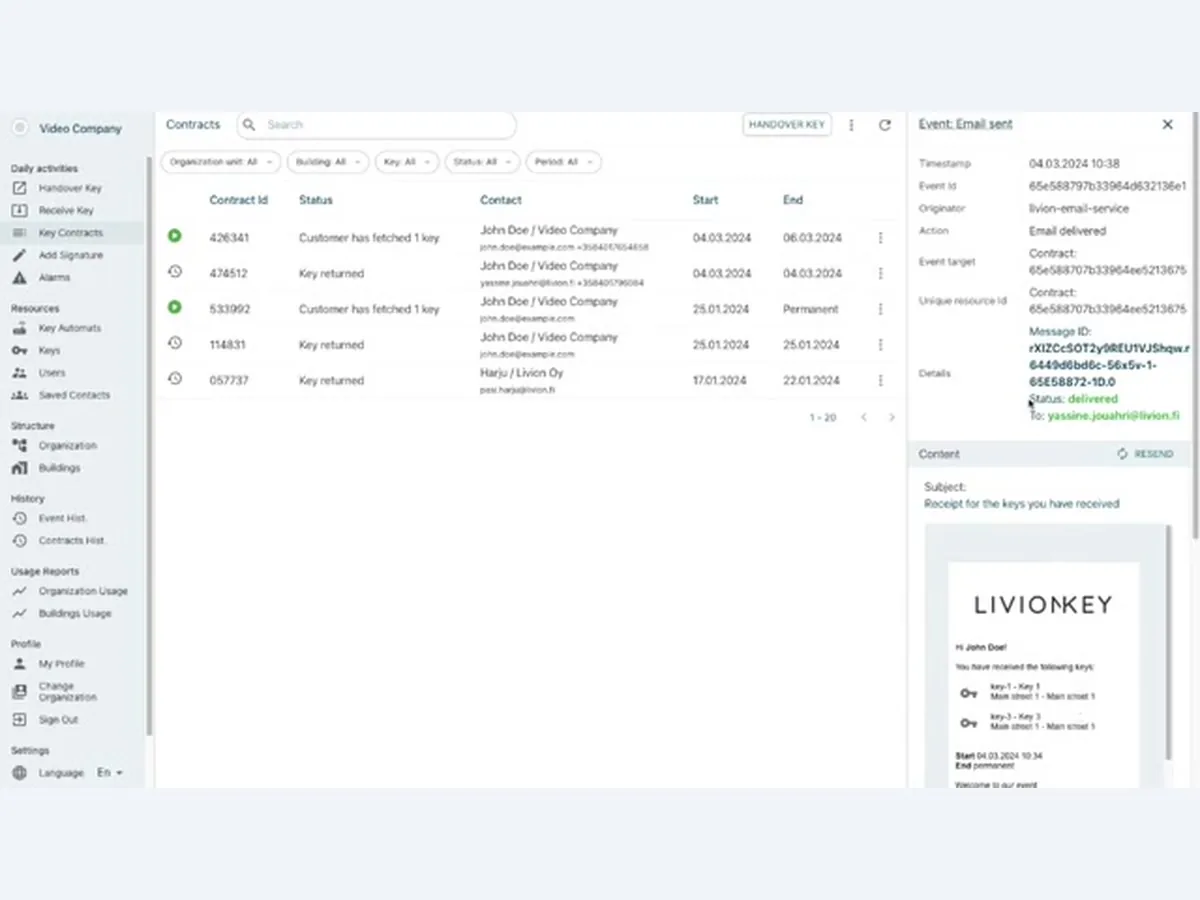
Task: Open row menu for contract 114831
Action: tap(881, 345)
